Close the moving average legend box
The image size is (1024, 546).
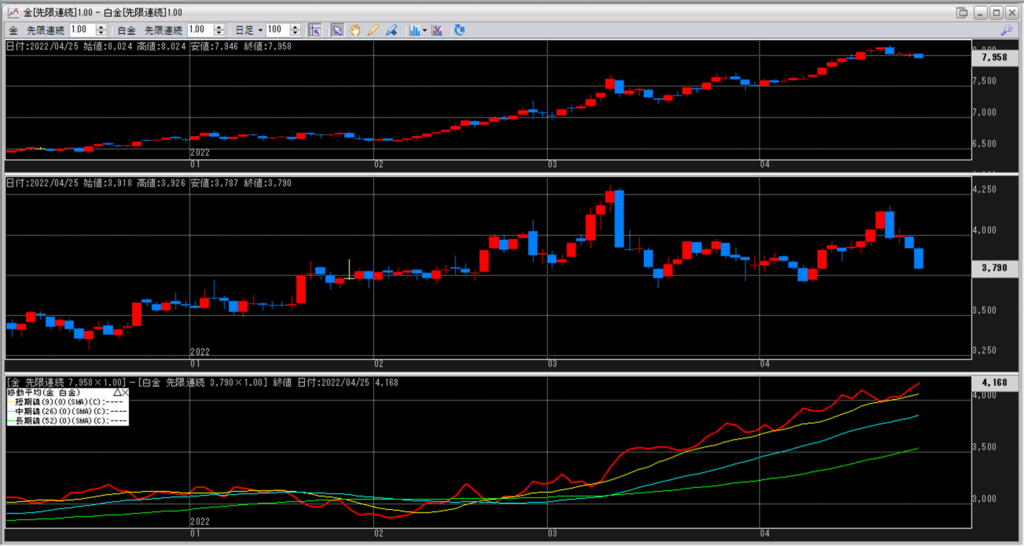126,393
